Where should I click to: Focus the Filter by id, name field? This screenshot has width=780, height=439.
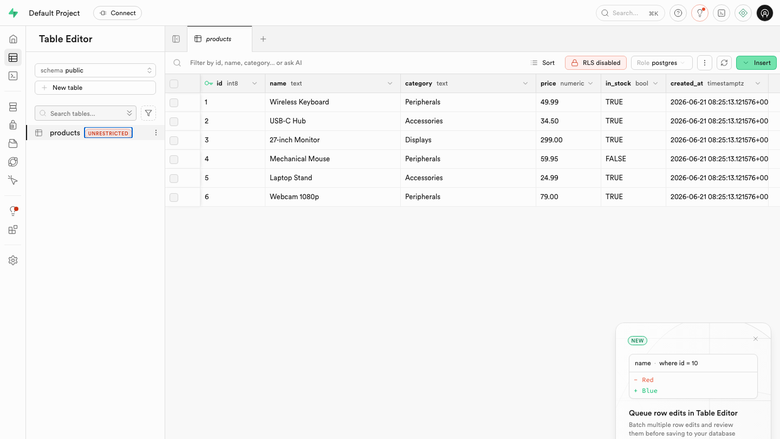point(348,63)
